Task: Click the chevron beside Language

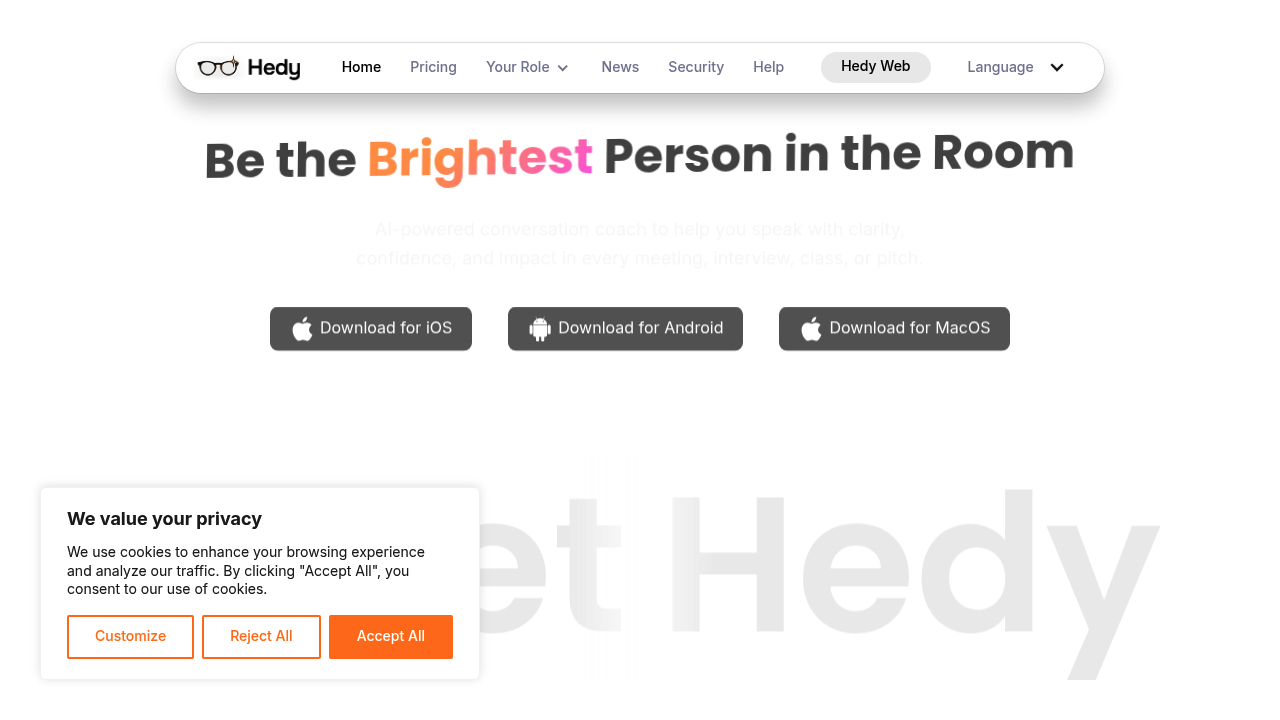Action: [1057, 67]
